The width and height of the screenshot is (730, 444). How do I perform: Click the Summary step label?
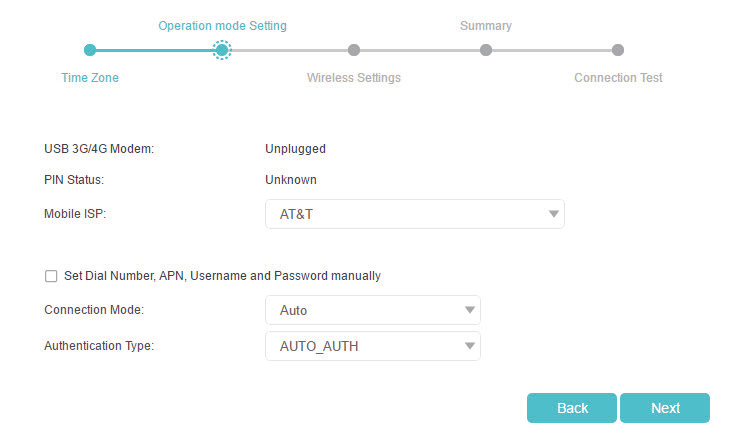coord(485,26)
